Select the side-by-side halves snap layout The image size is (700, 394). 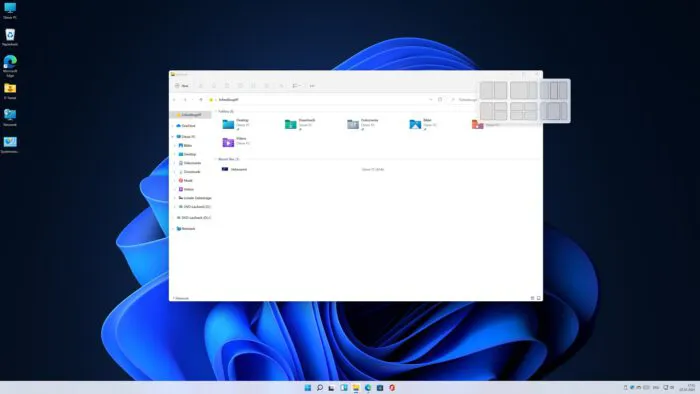493,91
